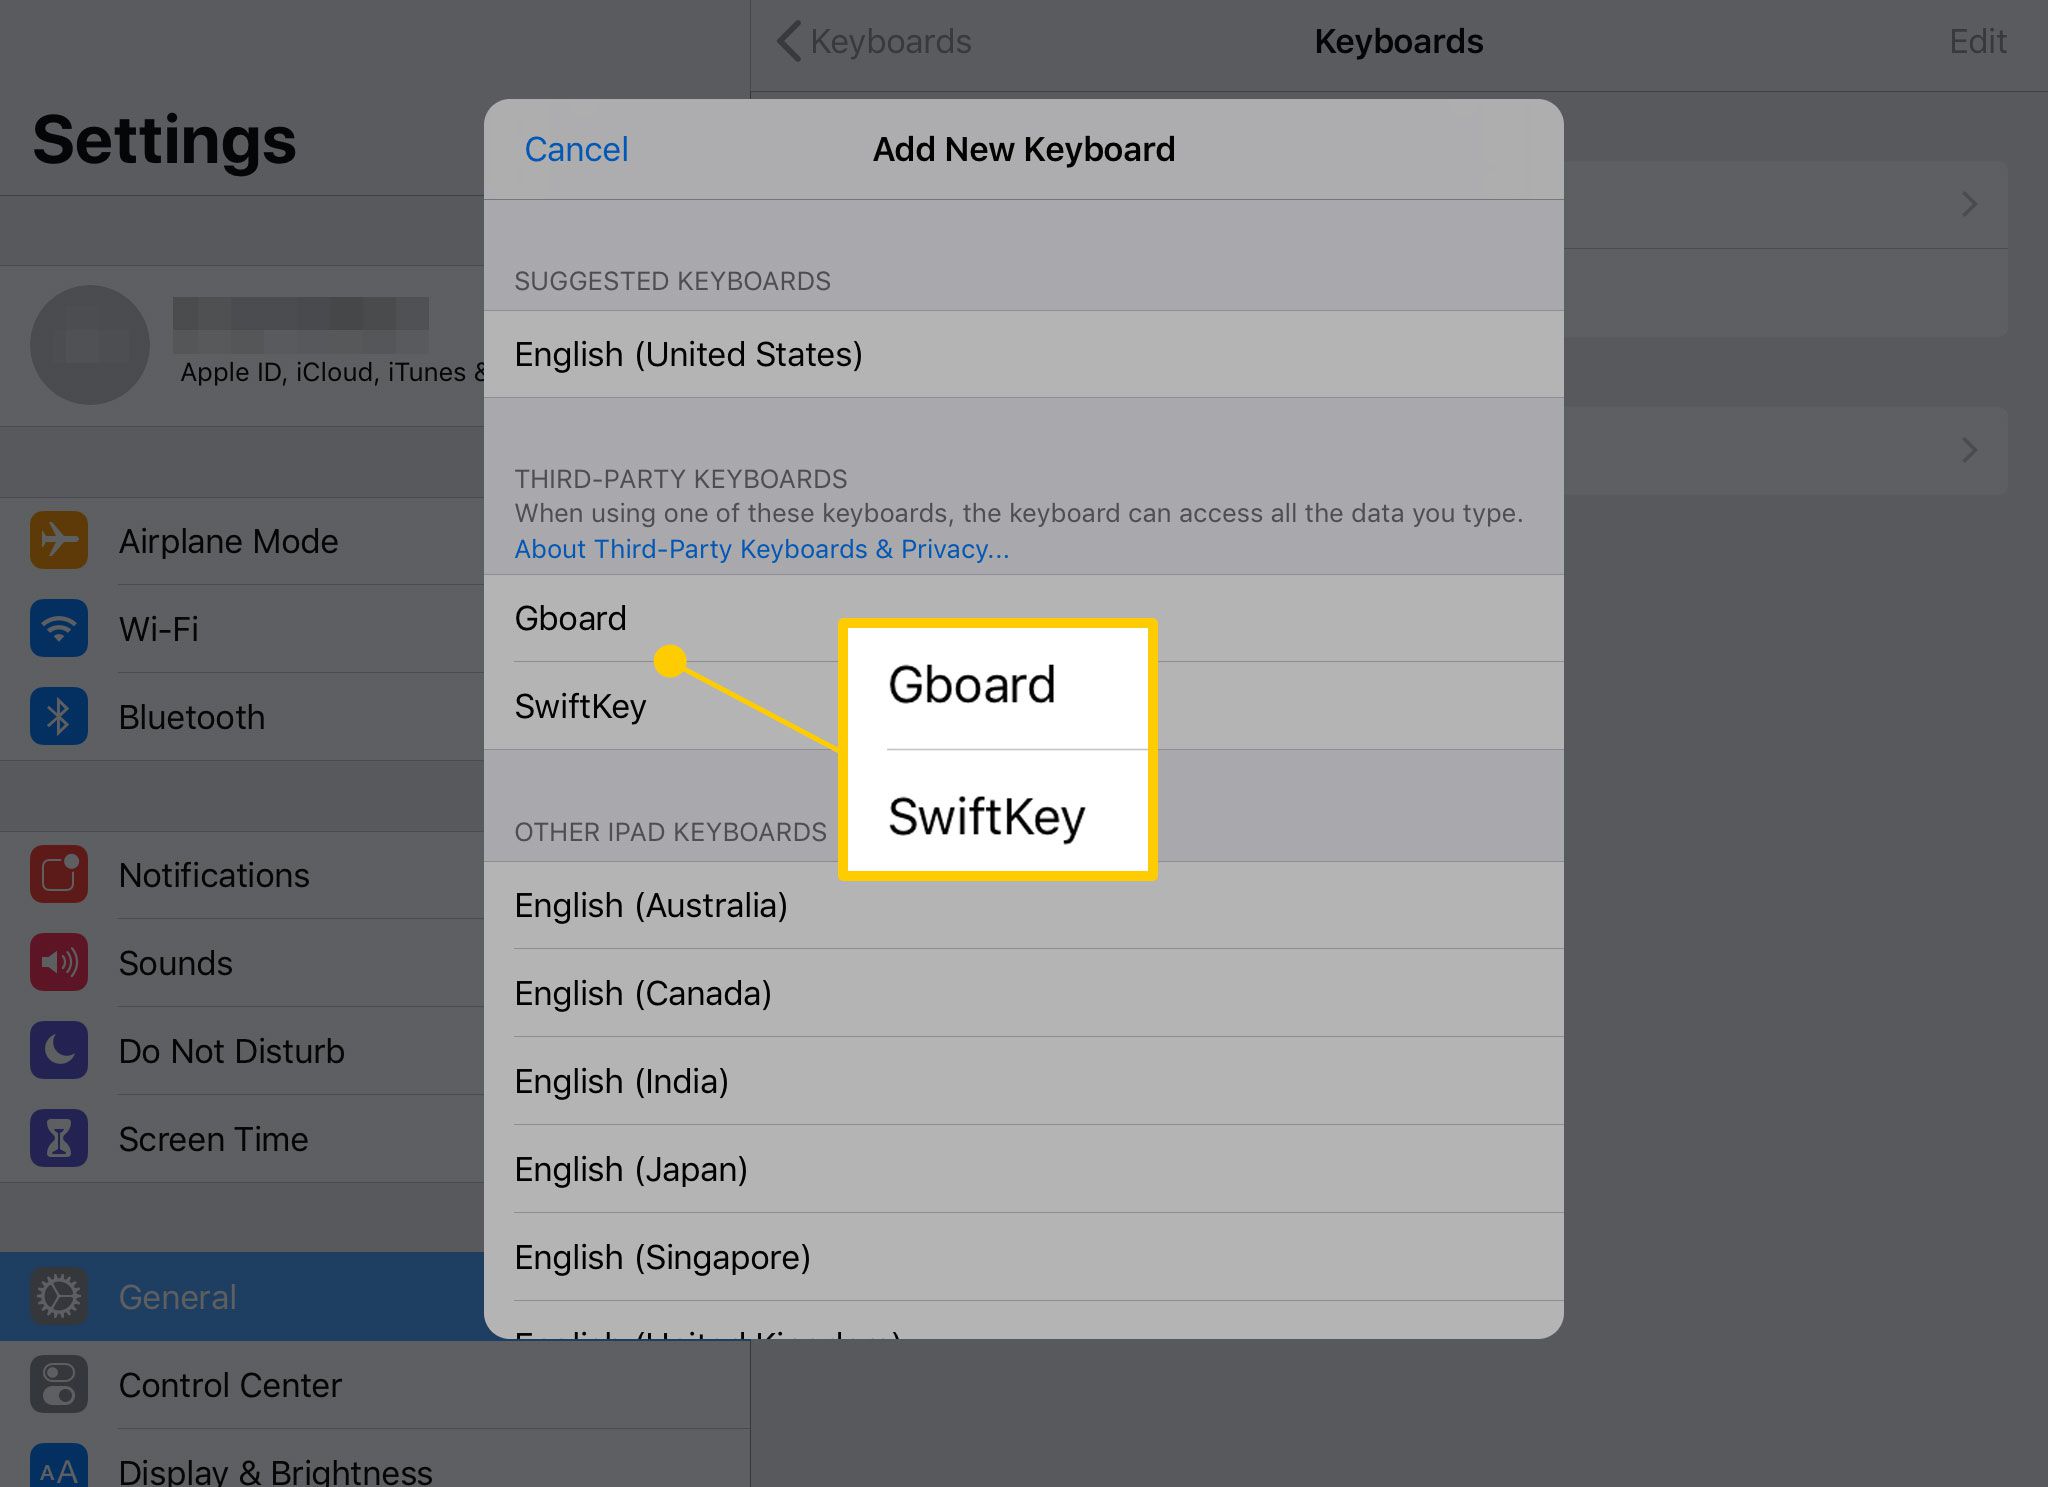The width and height of the screenshot is (2048, 1487).
Task: Open the Do Not Disturb settings row
Action: [242, 1050]
